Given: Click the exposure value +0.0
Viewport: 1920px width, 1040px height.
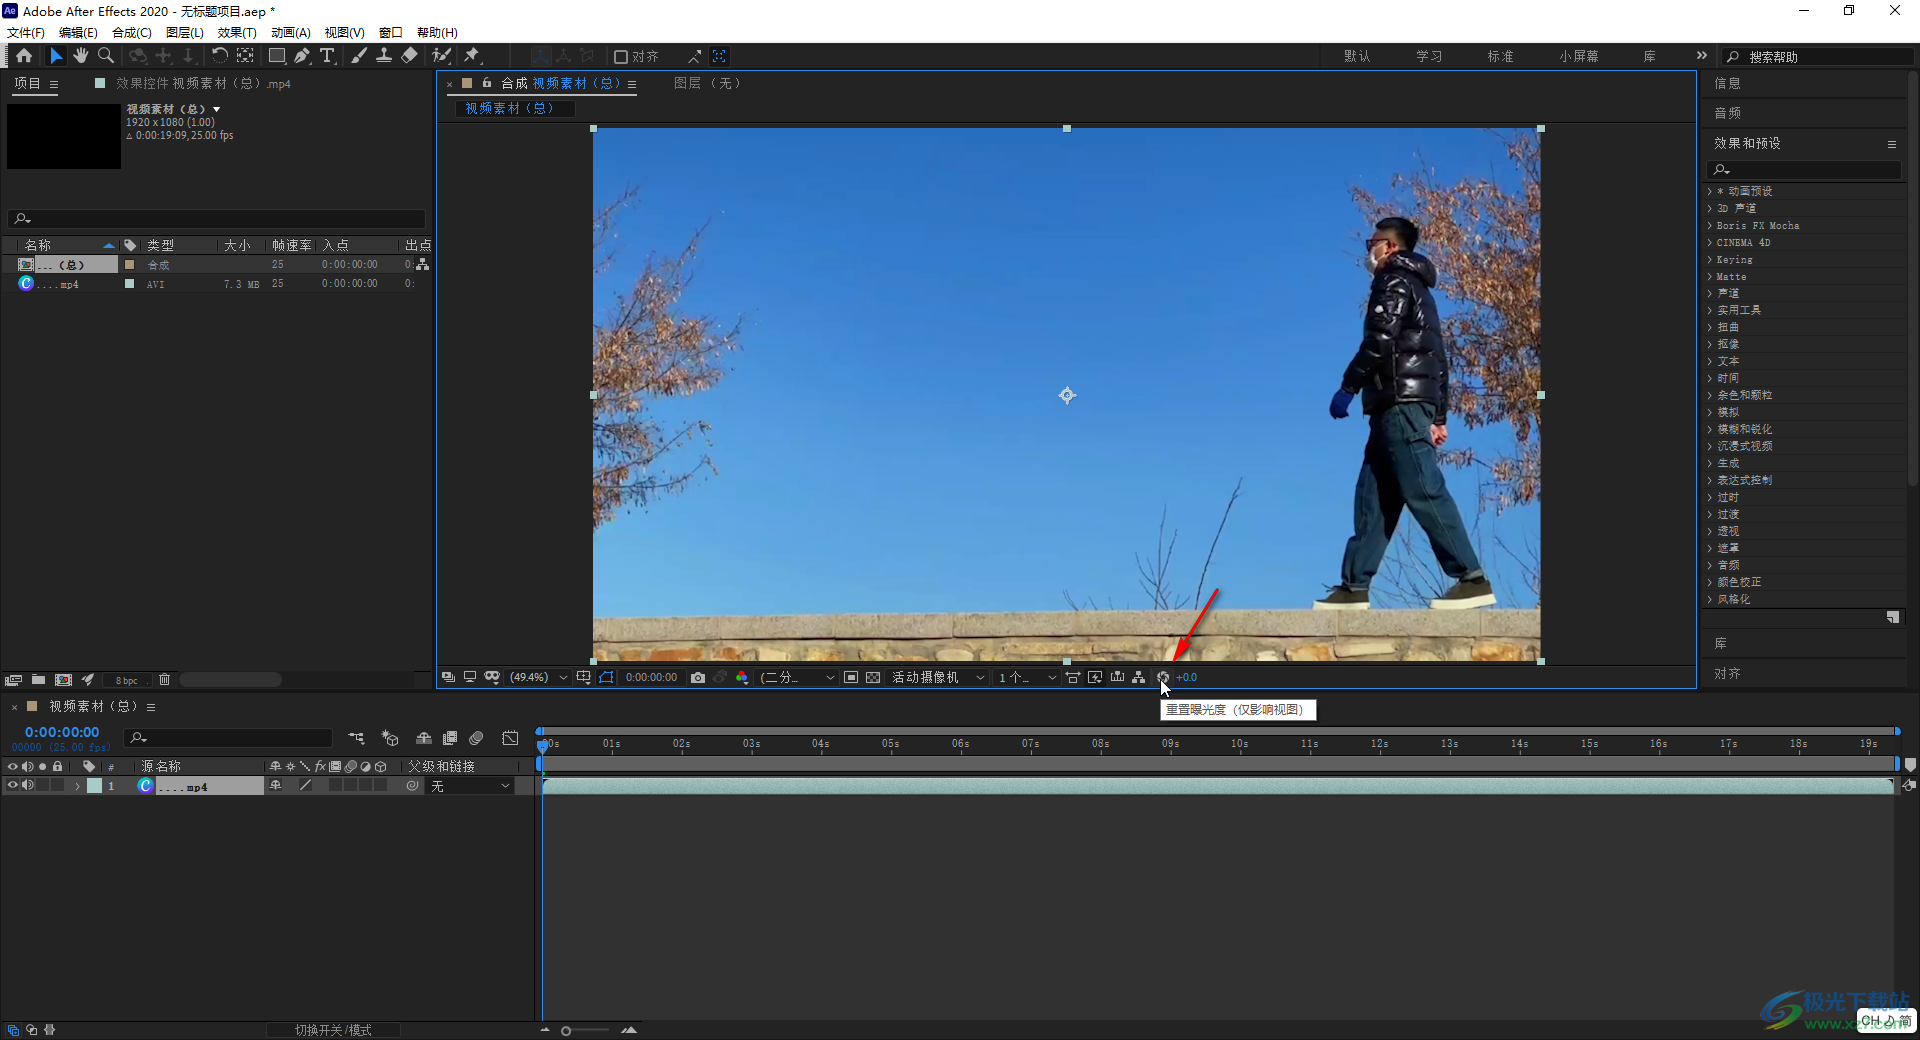Looking at the screenshot, I should point(1186,677).
